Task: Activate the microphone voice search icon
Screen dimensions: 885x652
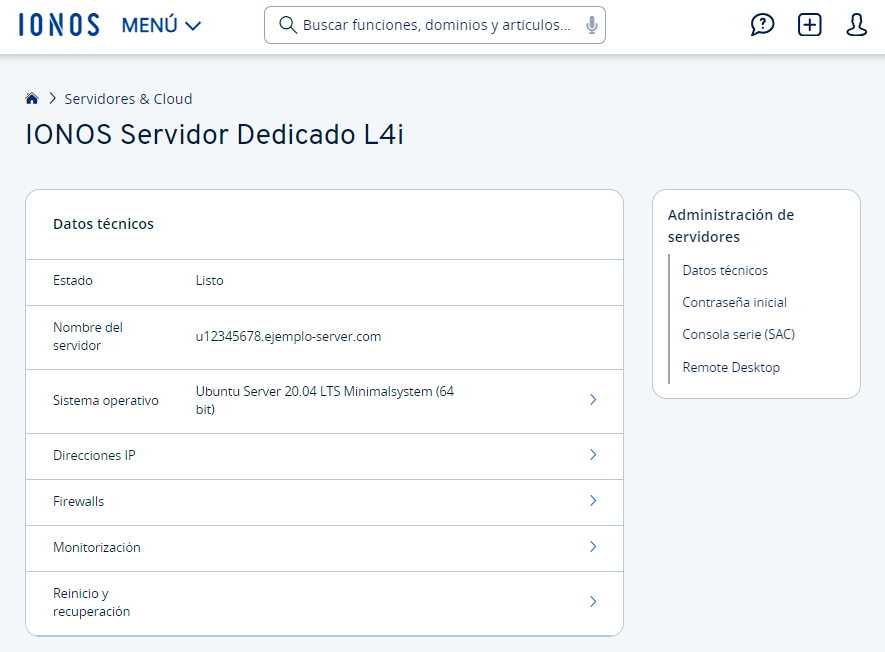Action: coord(592,25)
